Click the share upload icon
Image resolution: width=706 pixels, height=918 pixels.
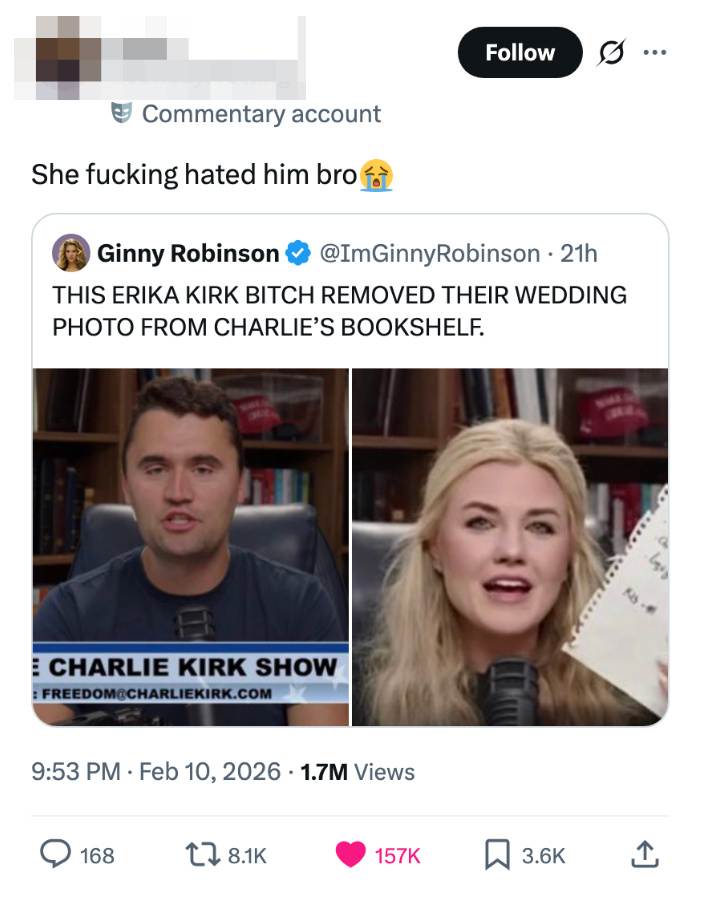coord(646,854)
